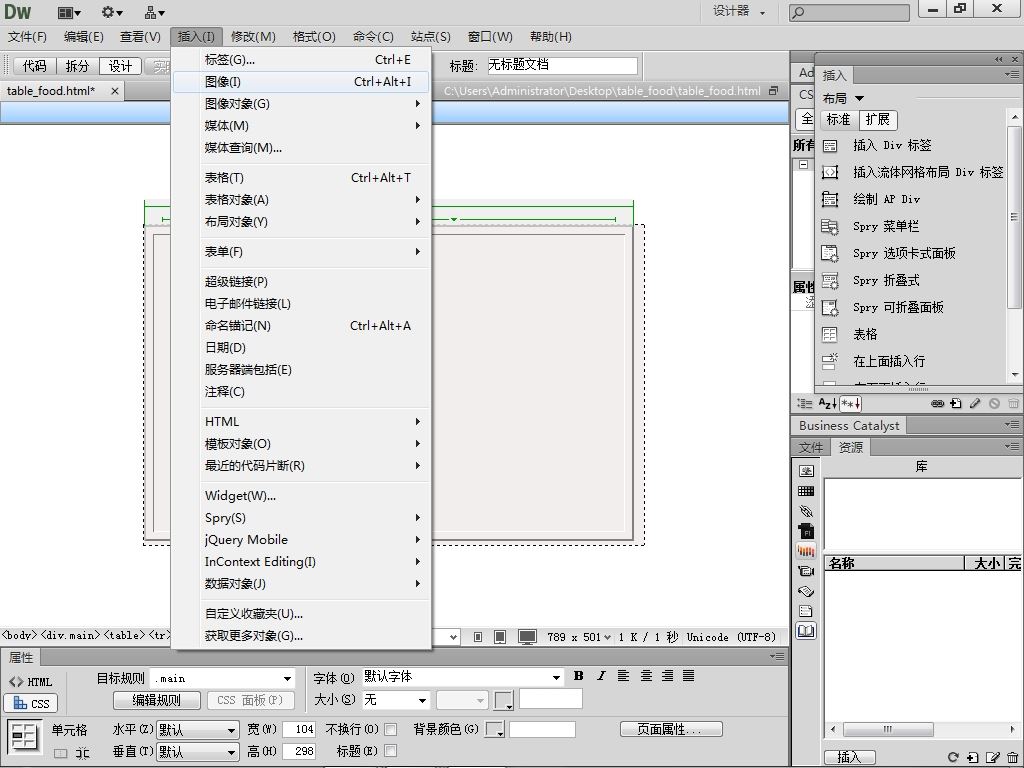Show colors category in Assets panel
Viewport: 1024px width, 768px height.
point(806,491)
